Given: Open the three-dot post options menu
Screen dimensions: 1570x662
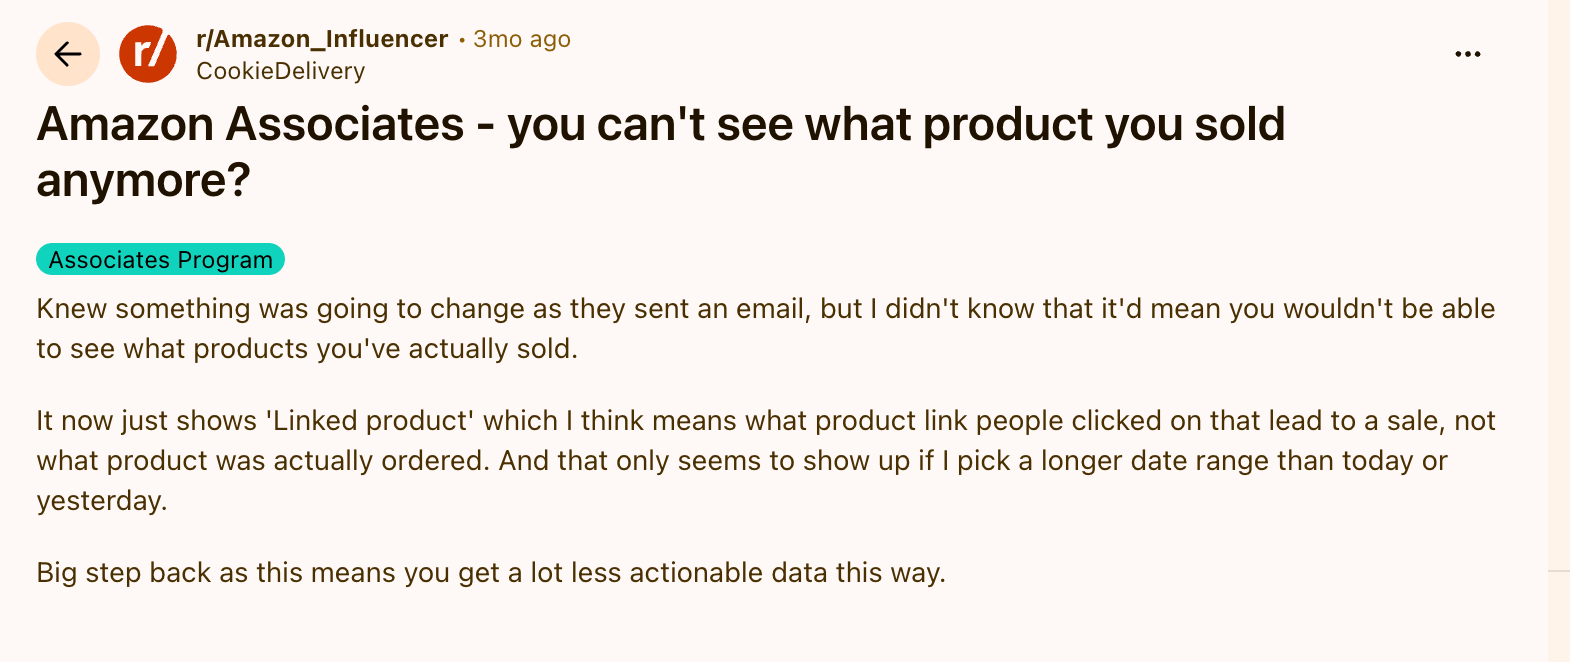Looking at the screenshot, I should (1467, 54).
